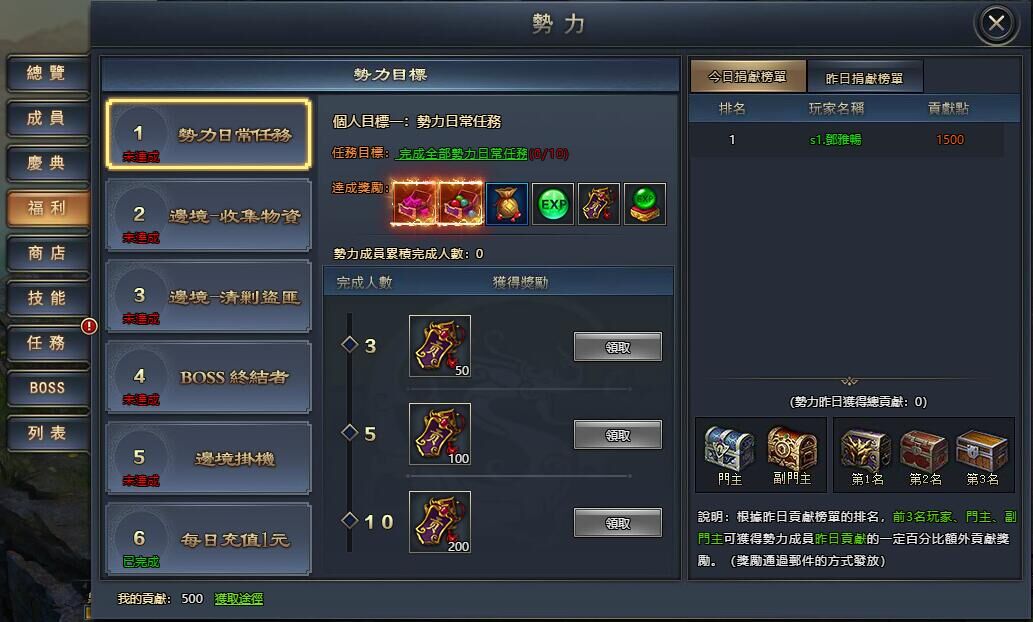Viewport: 1033px width, 622px height.
Task: Select the gold coin bag reward icon
Action: tap(507, 204)
